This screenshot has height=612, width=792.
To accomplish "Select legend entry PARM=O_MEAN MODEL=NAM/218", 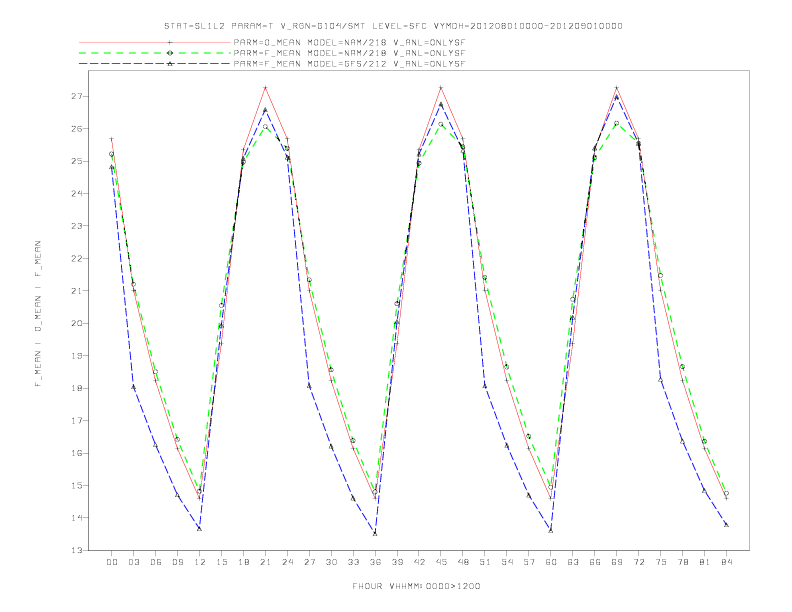I will (349, 42).
